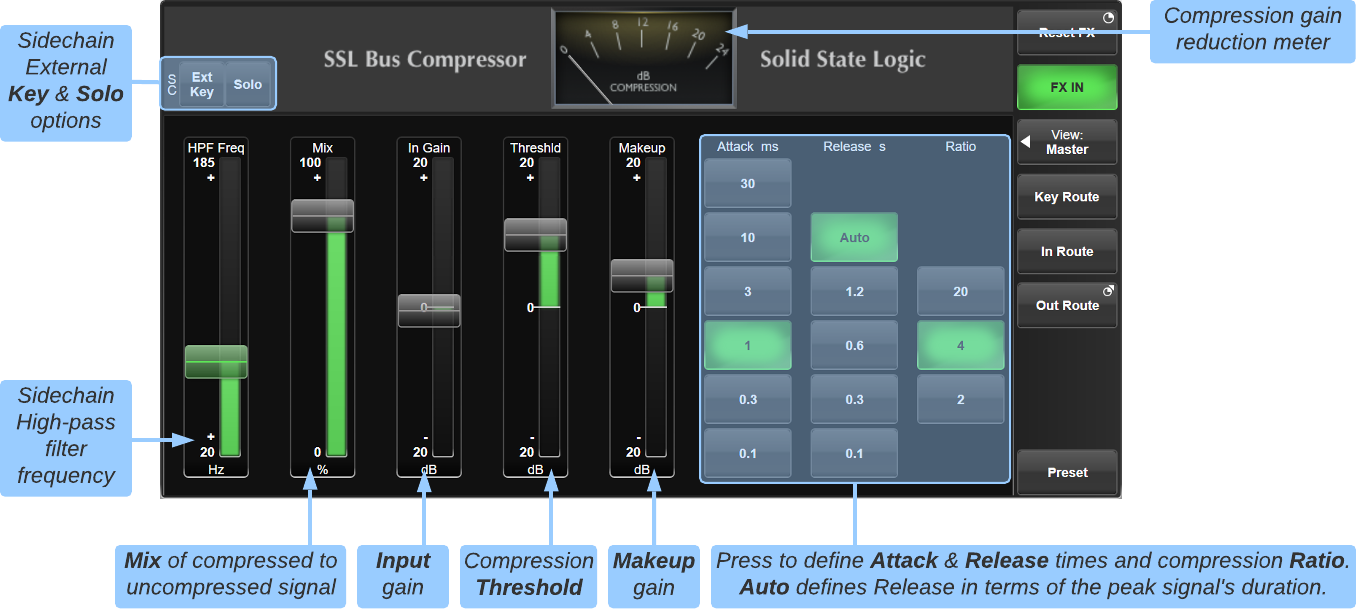Click the Threshld slider handle
The image size is (1356, 609).
[x=535, y=234]
